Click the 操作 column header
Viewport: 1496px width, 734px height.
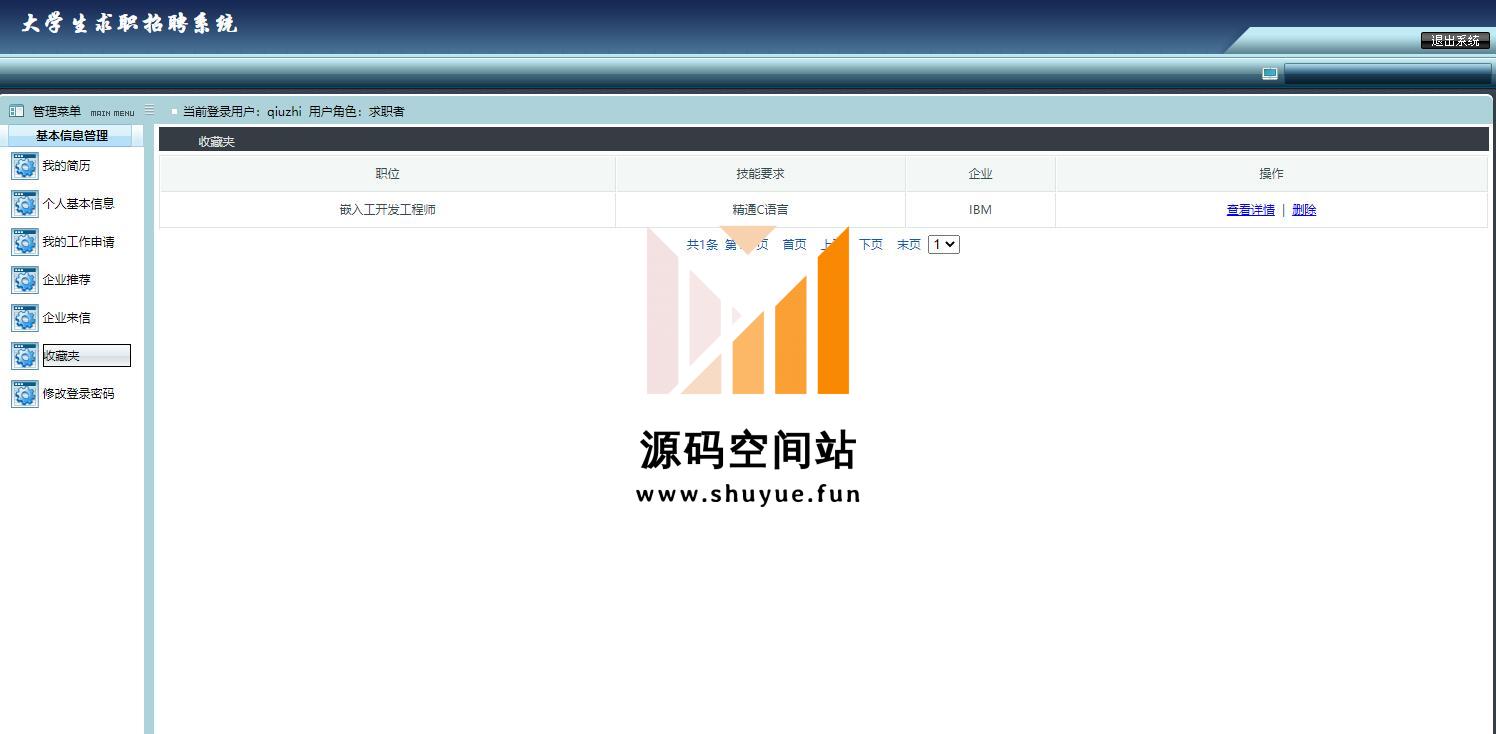tap(1271, 174)
